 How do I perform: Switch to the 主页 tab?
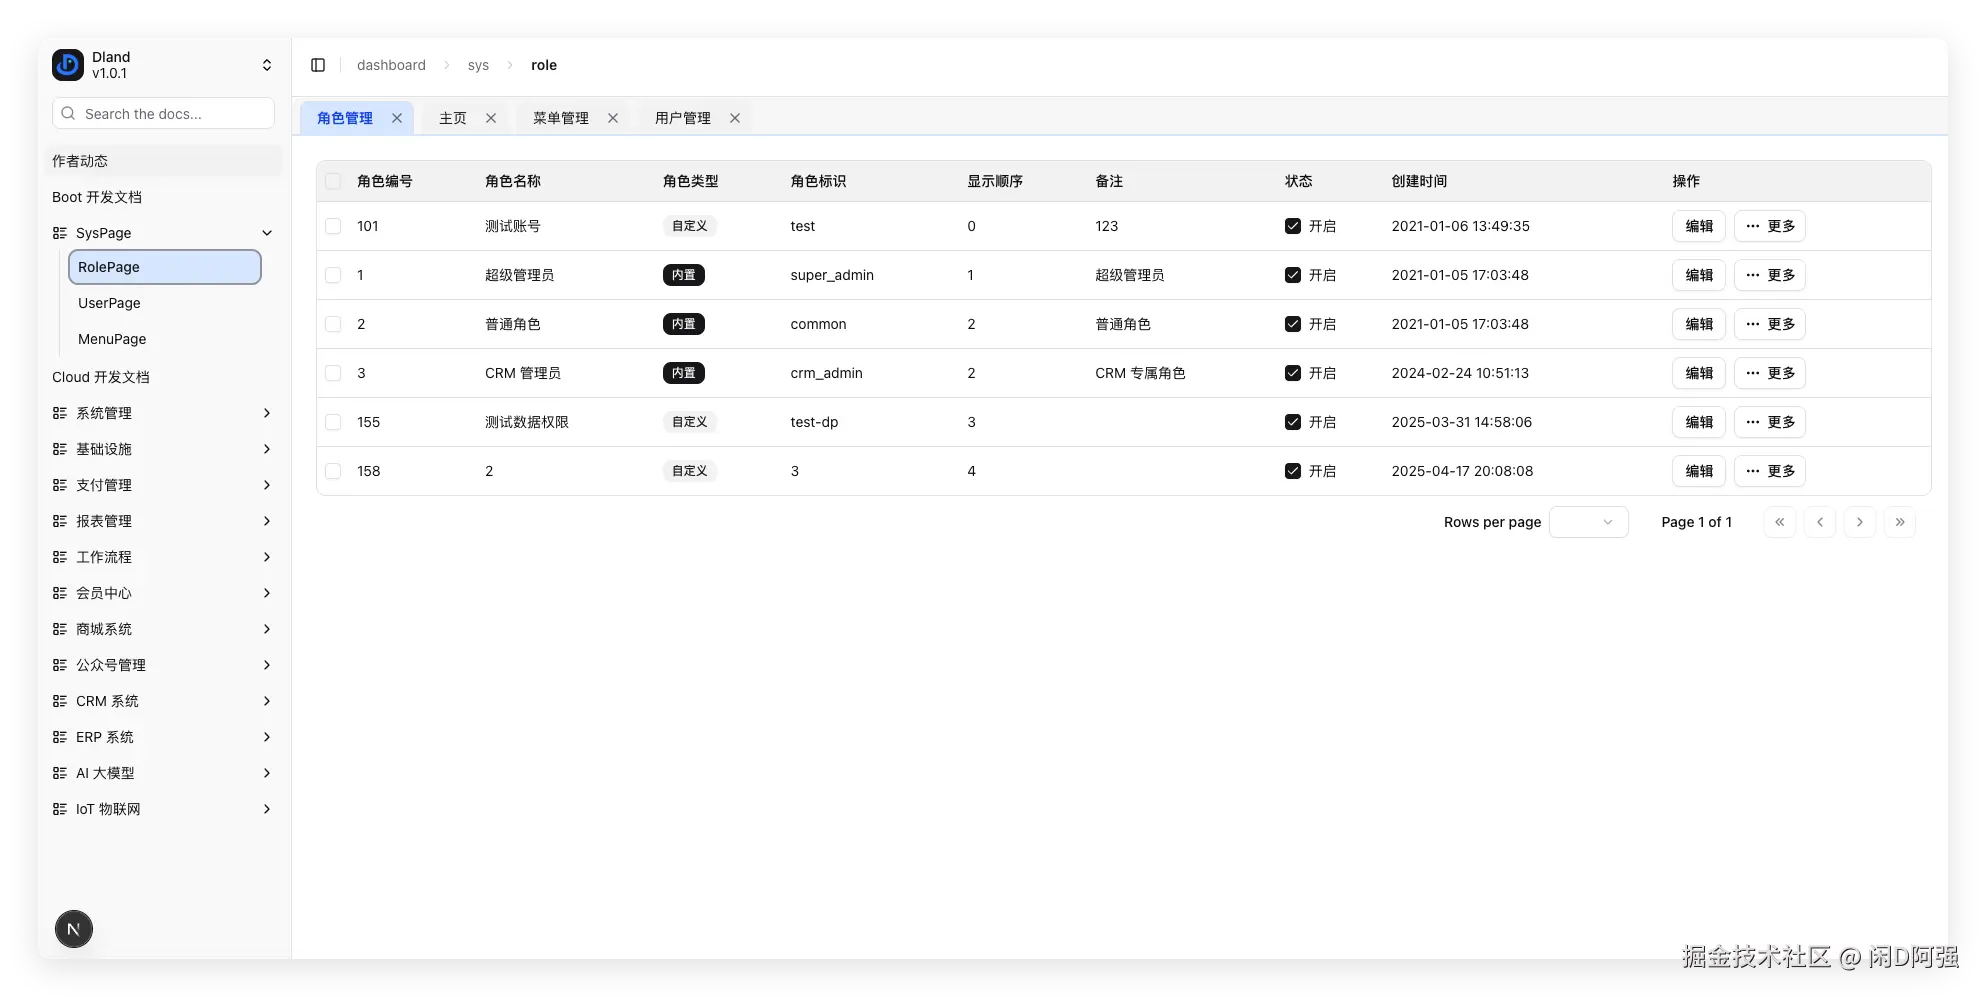[452, 117]
